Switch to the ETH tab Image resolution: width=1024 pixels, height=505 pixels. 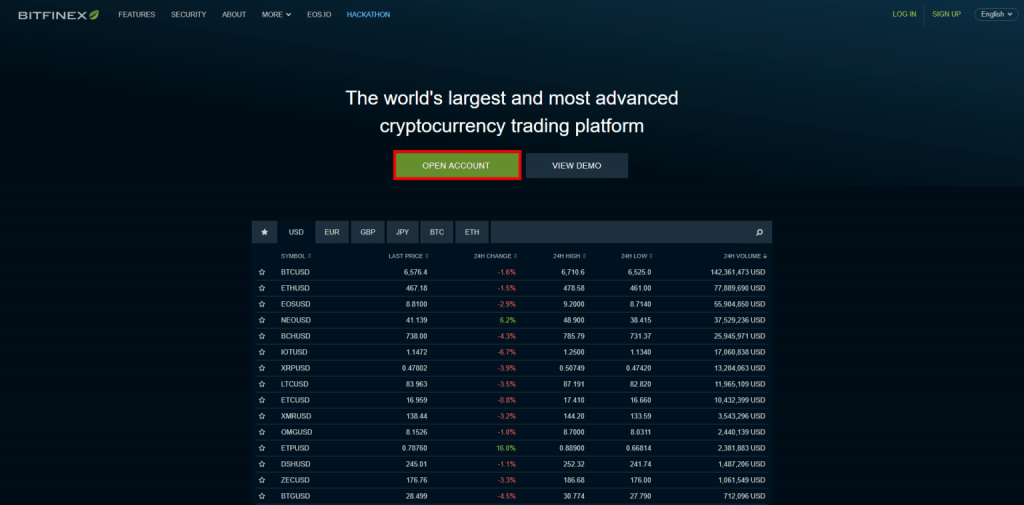point(472,232)
